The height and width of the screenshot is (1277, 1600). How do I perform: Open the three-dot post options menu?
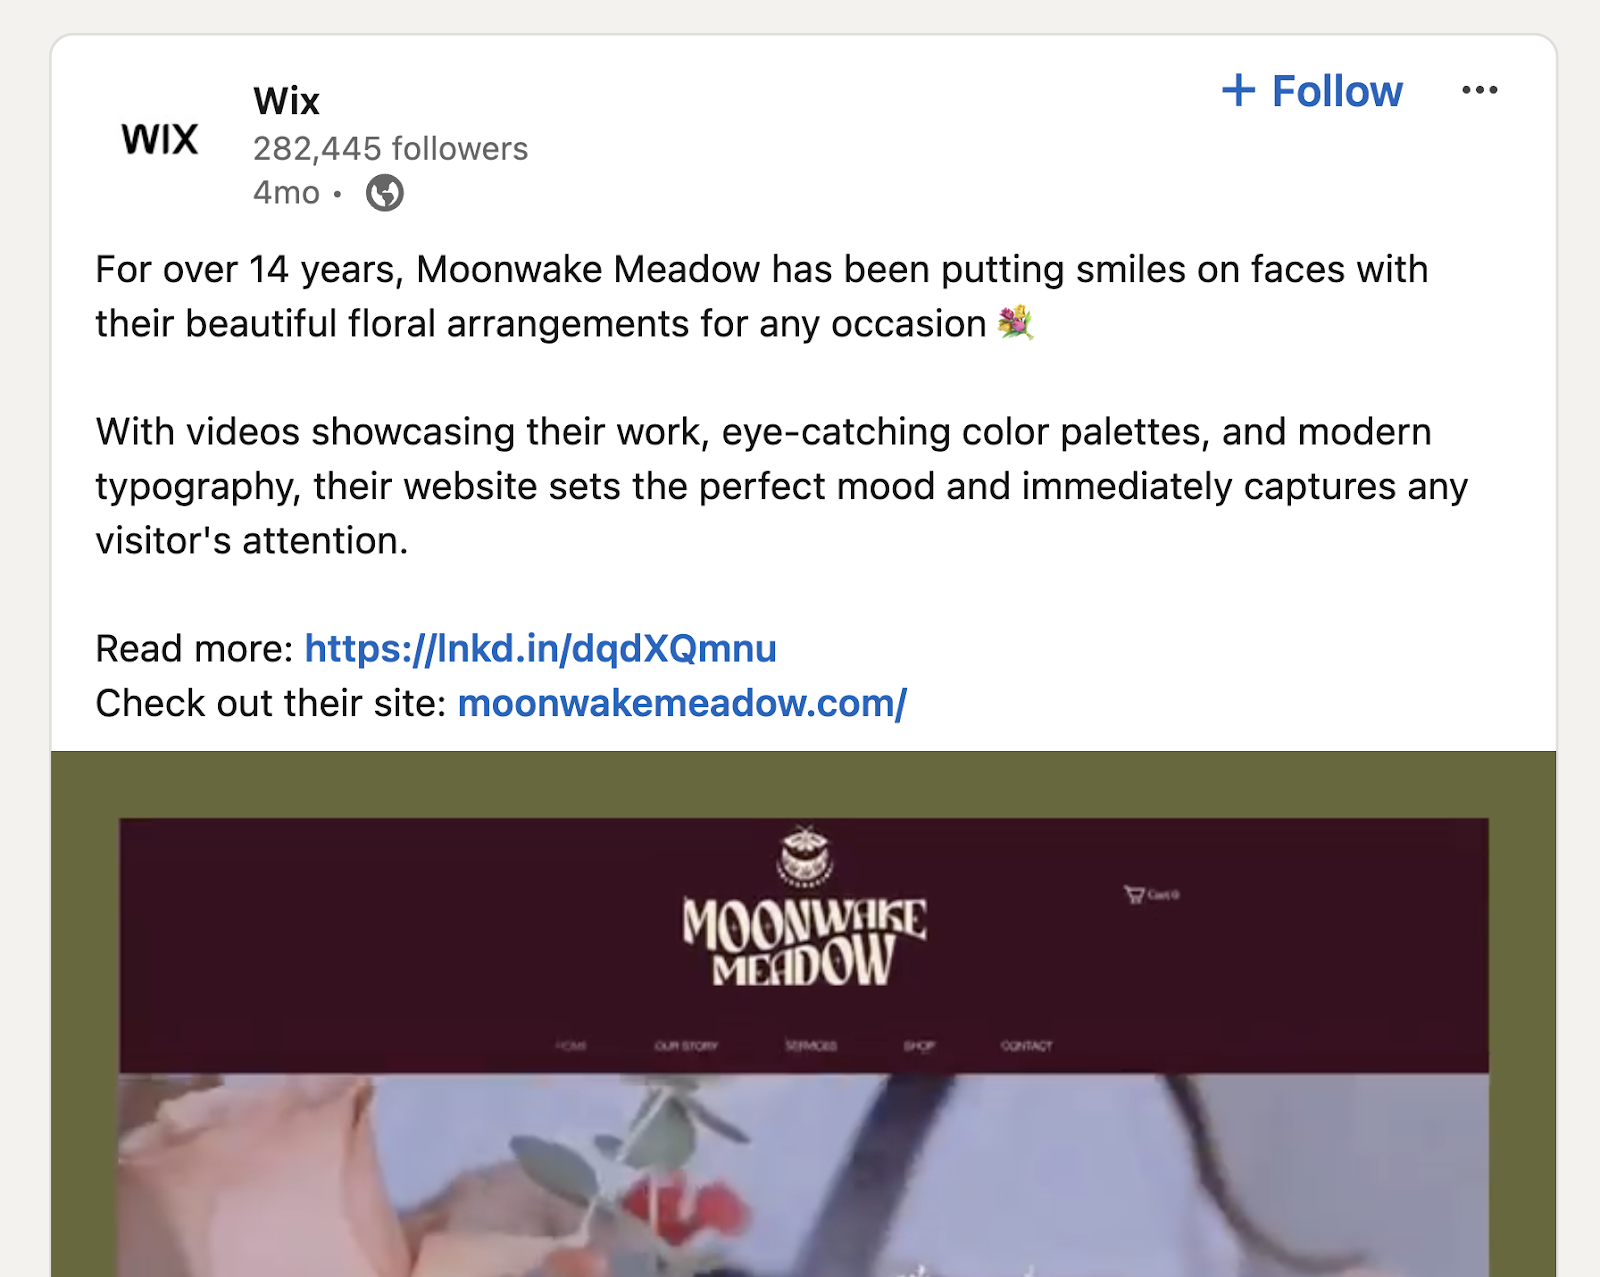1481,90
